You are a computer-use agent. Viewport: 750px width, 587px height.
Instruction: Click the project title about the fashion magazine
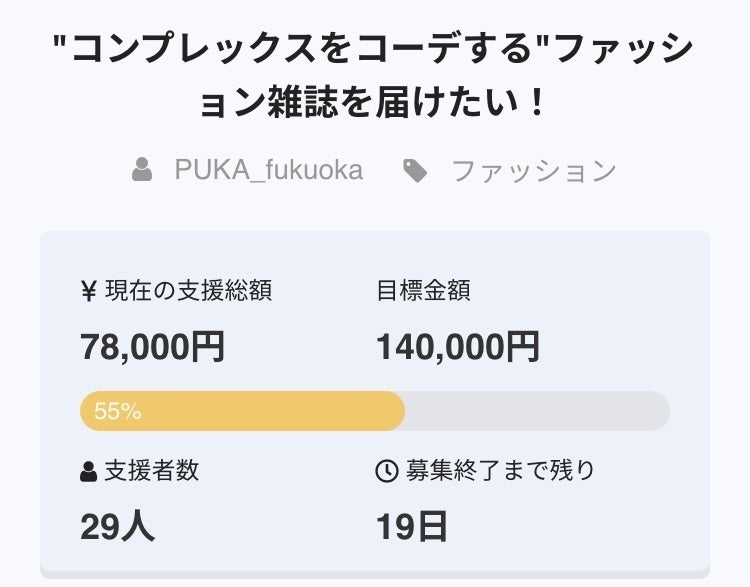374,48
